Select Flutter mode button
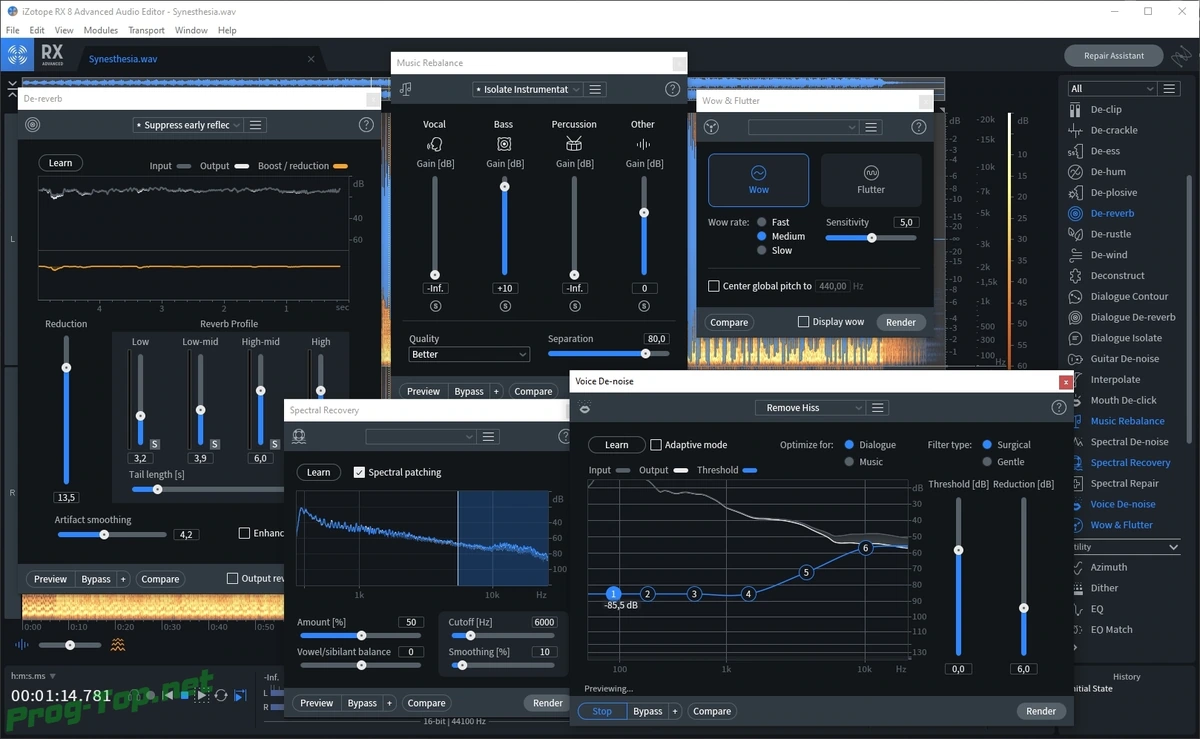 click(x=870, y=180)
